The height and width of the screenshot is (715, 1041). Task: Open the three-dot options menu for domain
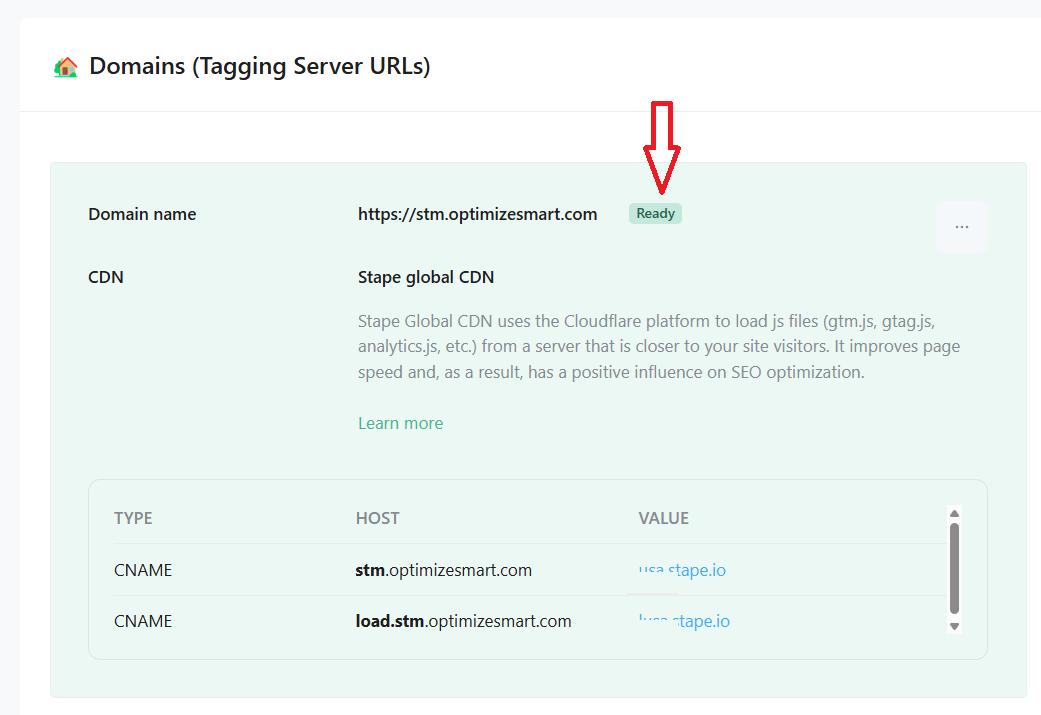[961, 227]
